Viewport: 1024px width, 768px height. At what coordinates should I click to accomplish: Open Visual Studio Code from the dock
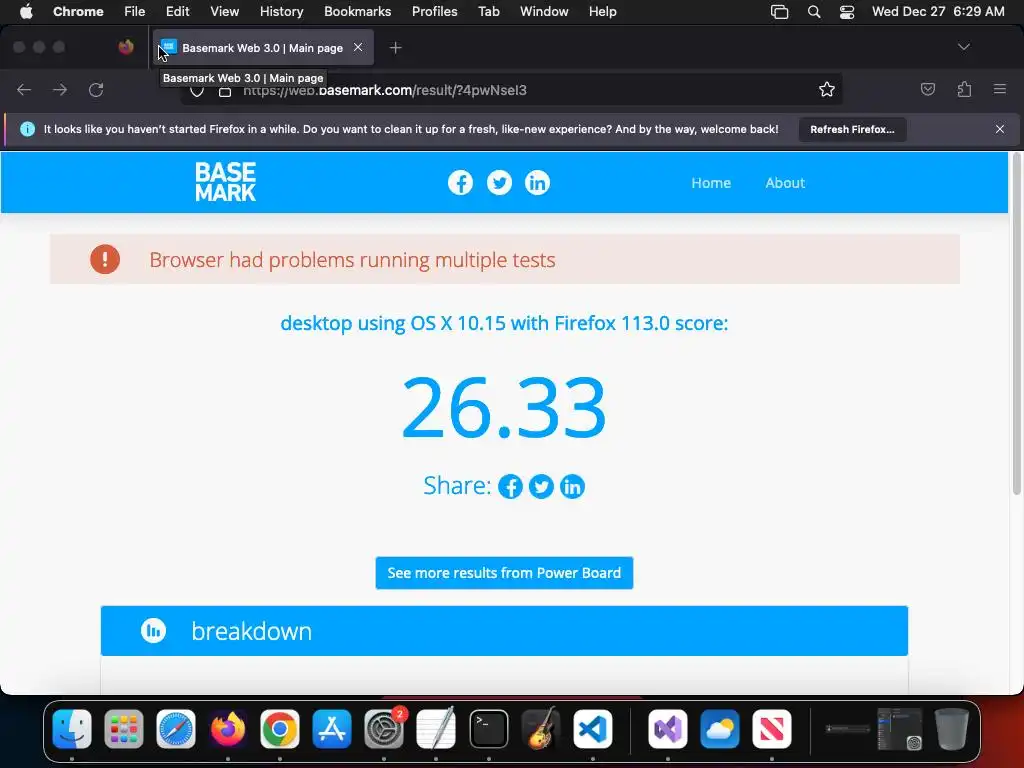tap(592, 729)
